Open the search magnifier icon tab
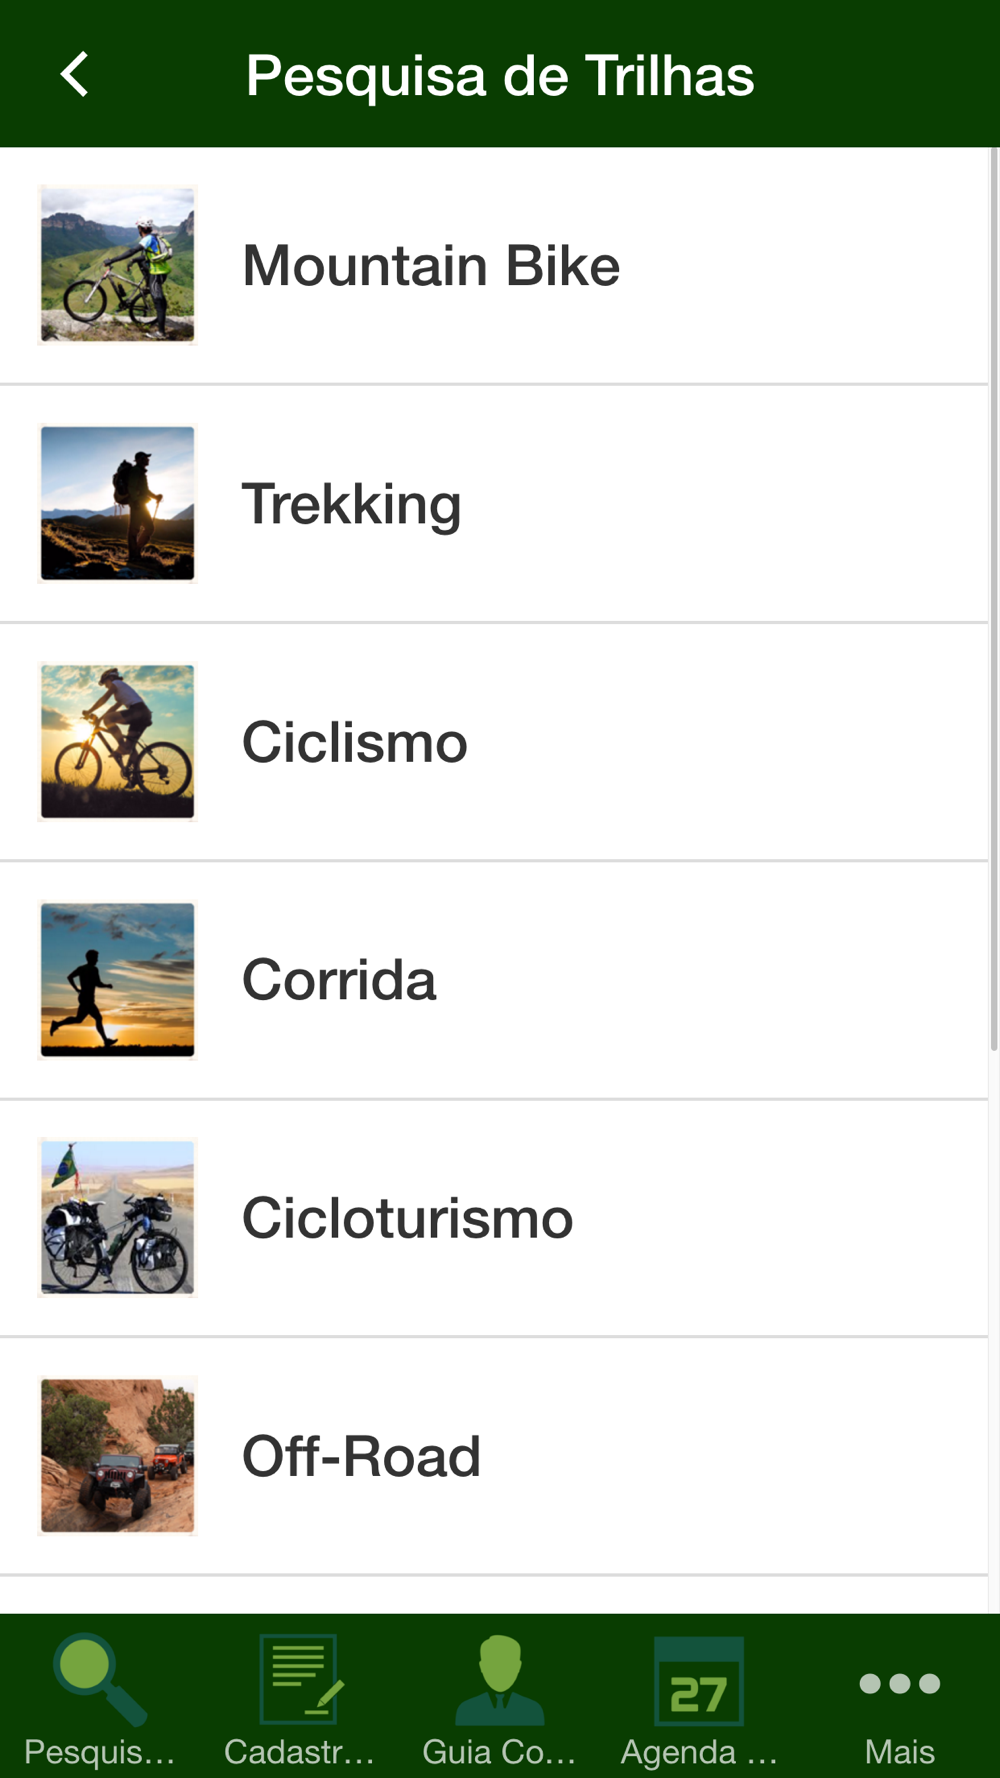The height and width of the screenshot is (1778, 1000). 98,1680
